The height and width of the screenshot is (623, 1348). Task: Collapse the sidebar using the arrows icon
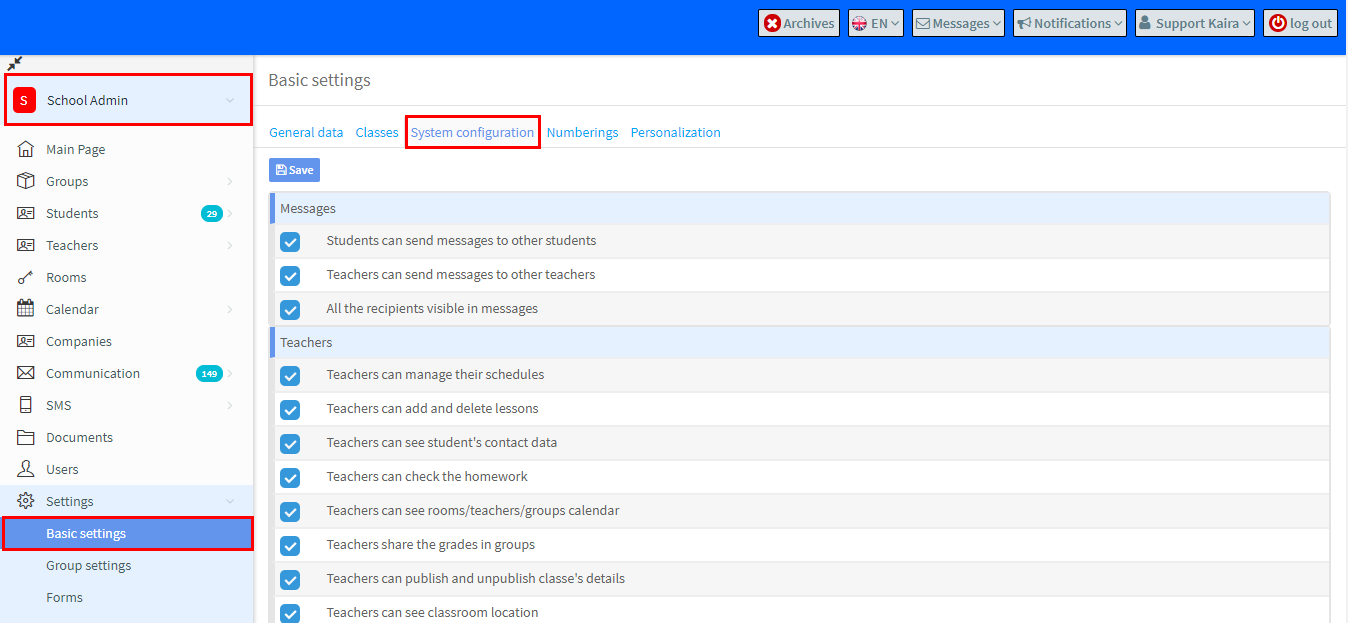pyautogui.click(x=14, y=62)
